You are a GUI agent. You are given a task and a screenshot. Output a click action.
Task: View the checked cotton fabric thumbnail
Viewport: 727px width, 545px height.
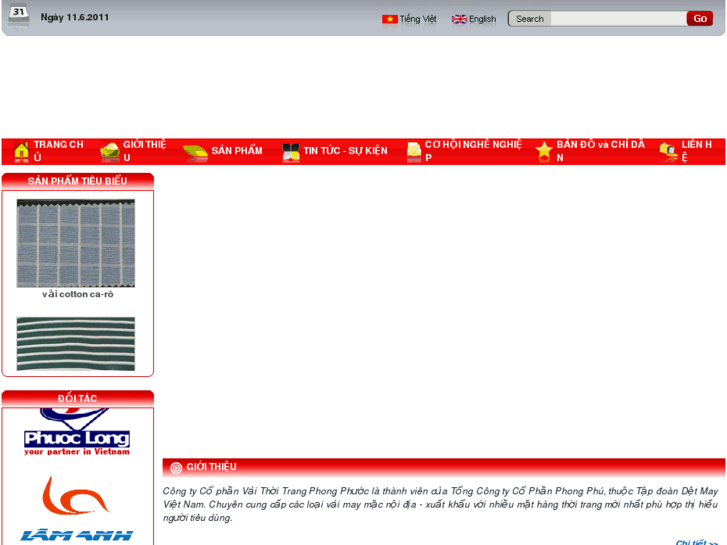(x=76, y=244)
